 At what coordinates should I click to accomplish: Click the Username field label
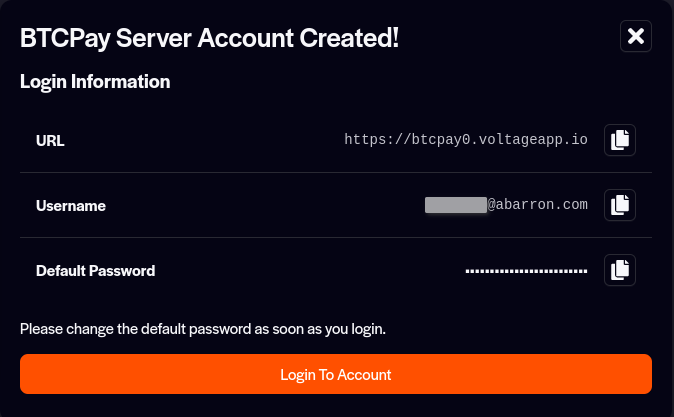(x=71, y=206)
